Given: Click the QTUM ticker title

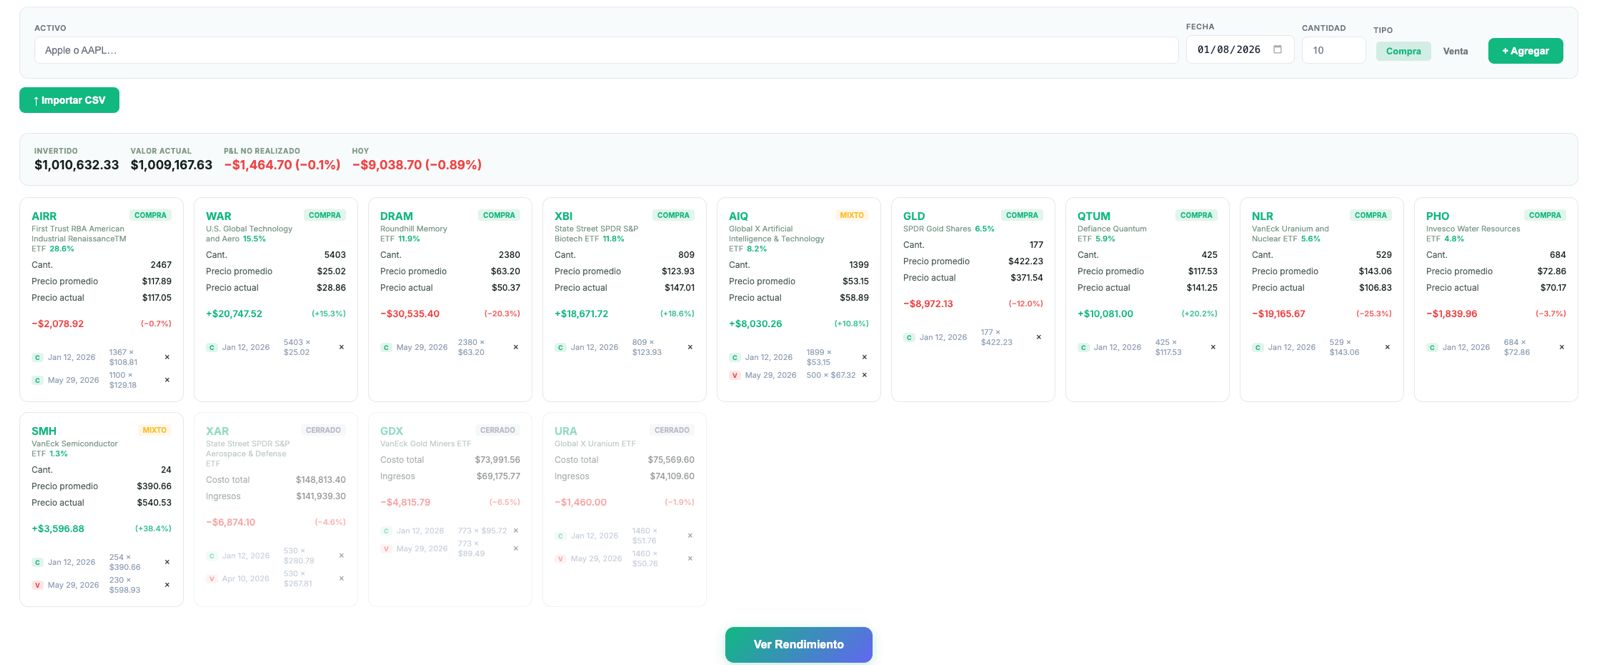Looking at the screenshot, I should pos(1094,216).
